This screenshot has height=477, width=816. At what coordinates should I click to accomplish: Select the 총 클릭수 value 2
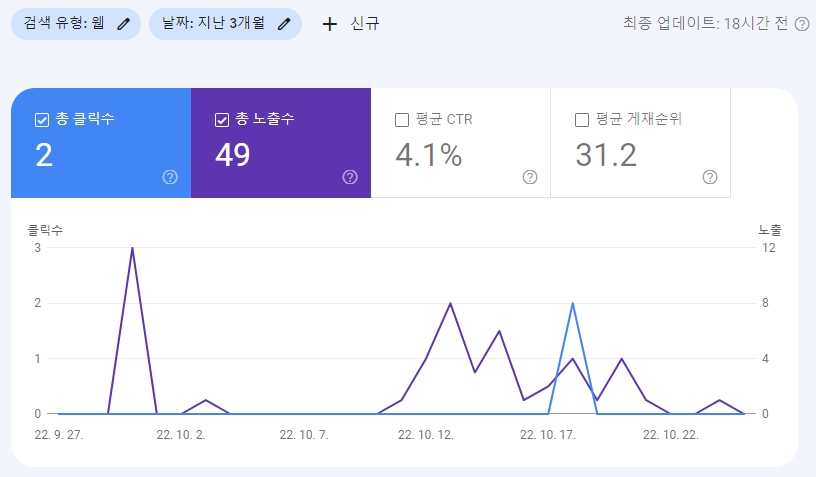tap(44, 155)
